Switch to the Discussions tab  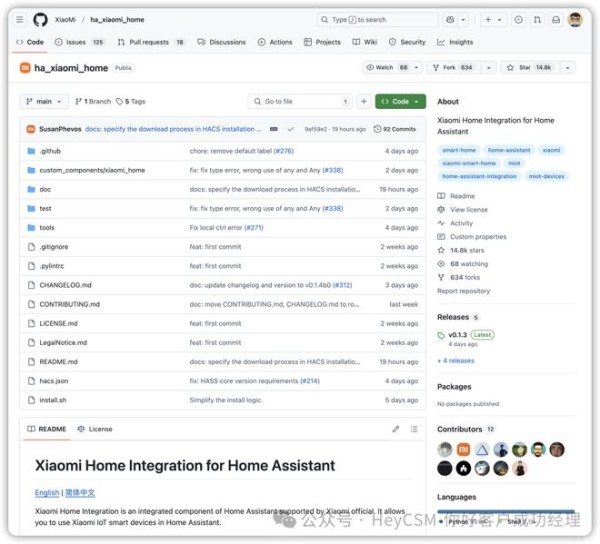(x=222, y=42)
